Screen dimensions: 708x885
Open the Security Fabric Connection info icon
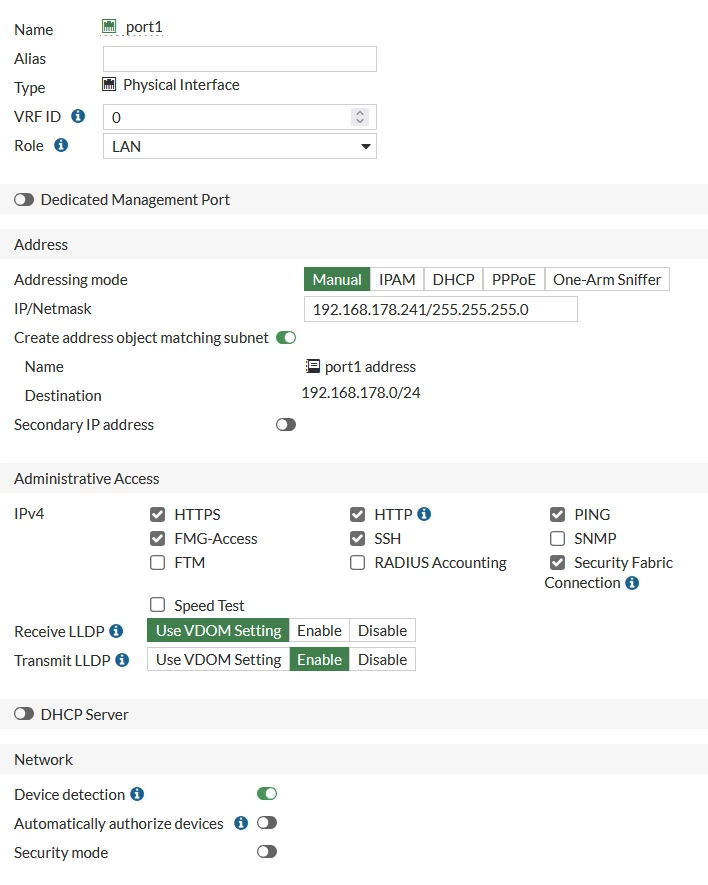coord(632,582)
